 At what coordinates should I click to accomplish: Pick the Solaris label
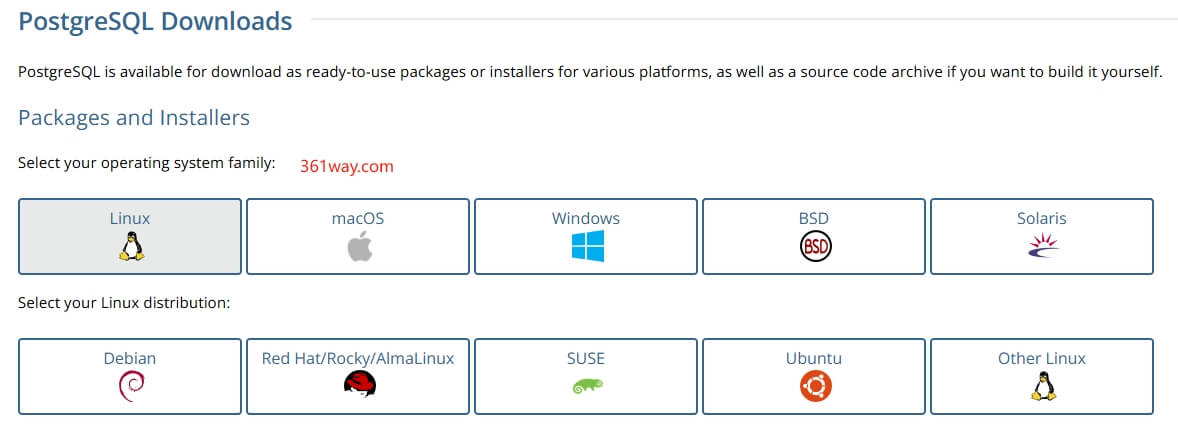pyautogui.click(x=1041, y=219)
